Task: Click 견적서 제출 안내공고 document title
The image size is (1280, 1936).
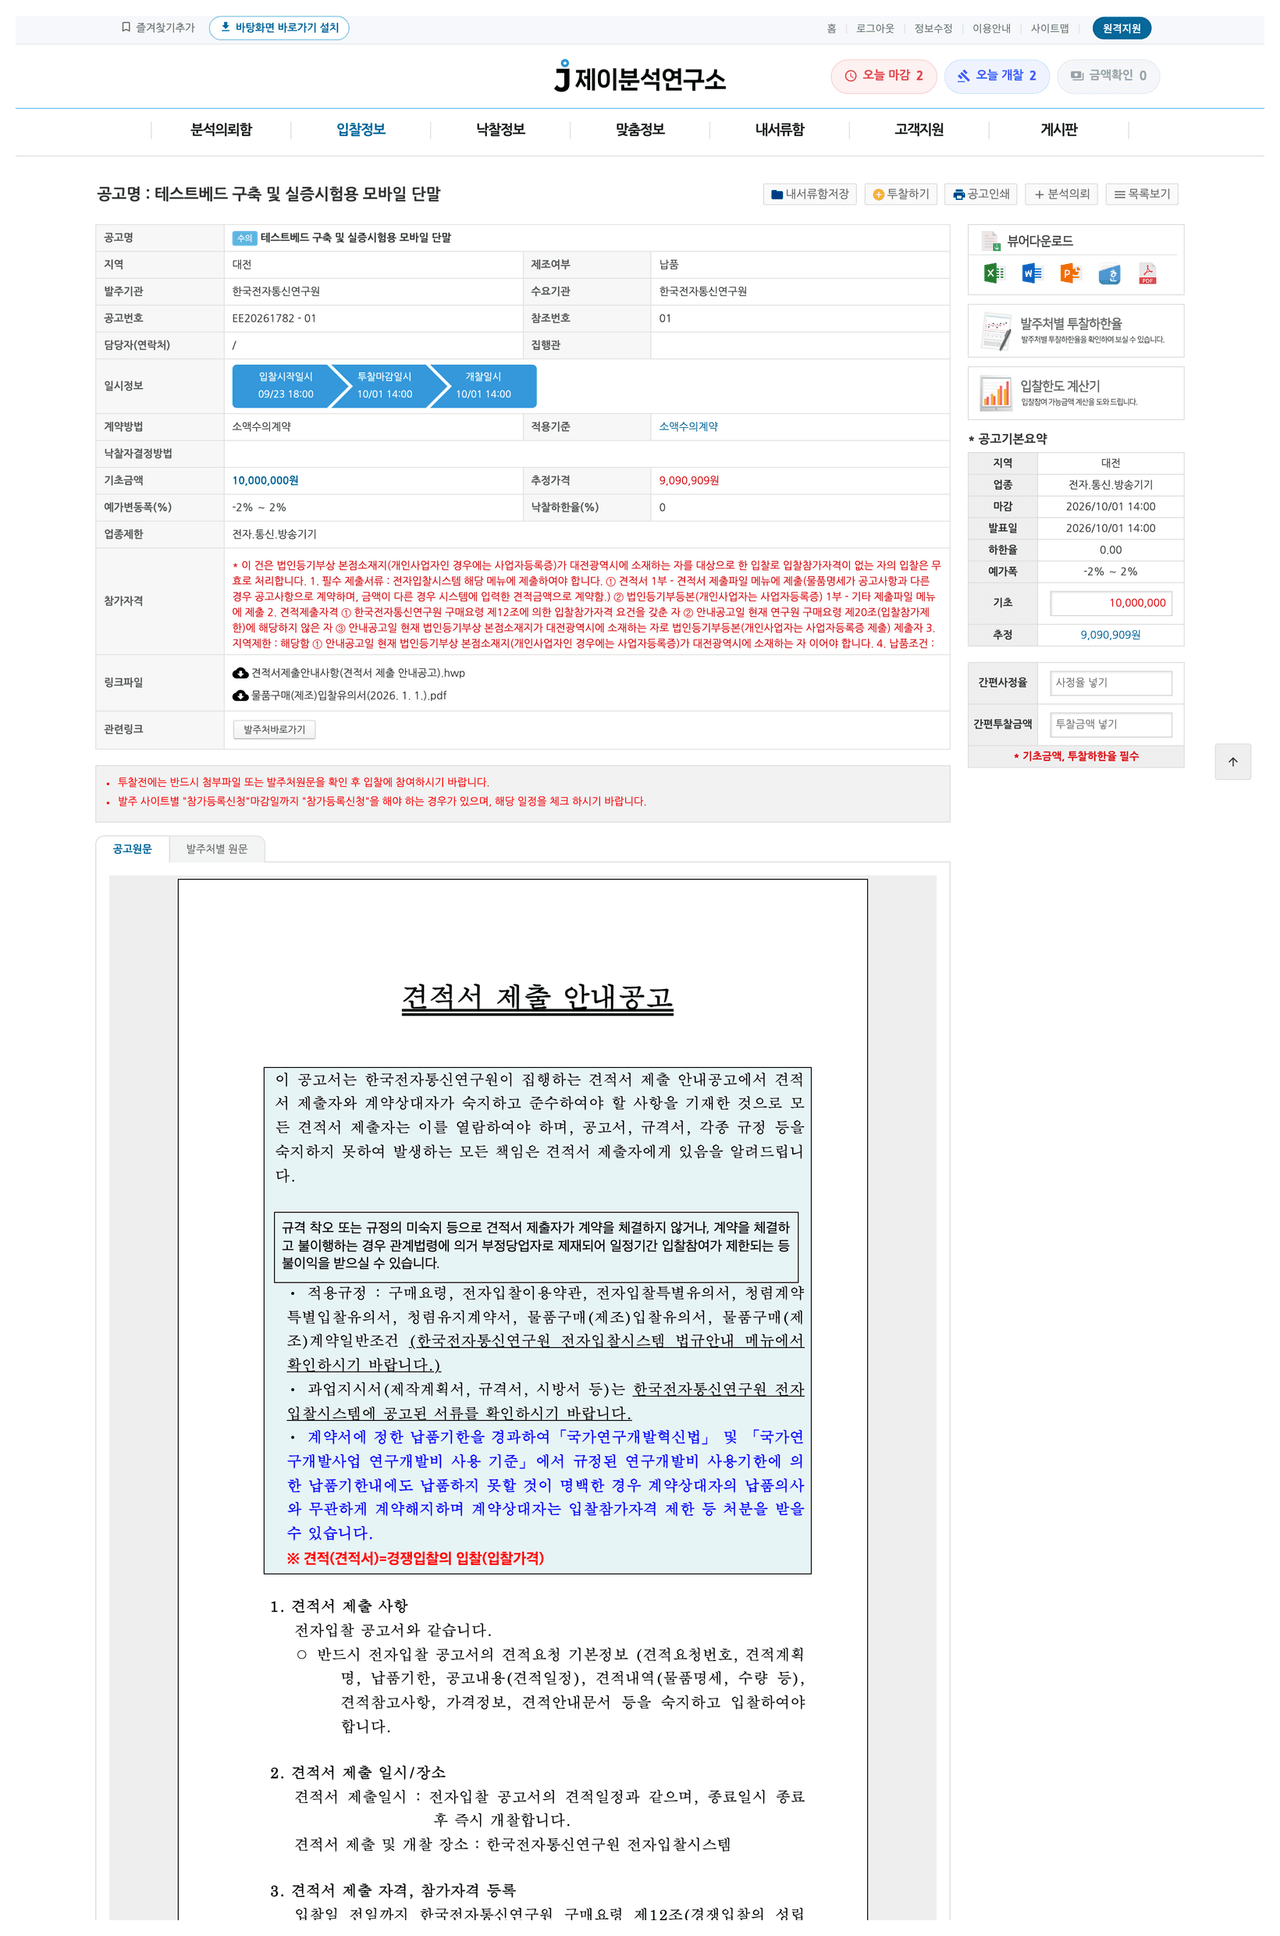Action: 537,998
